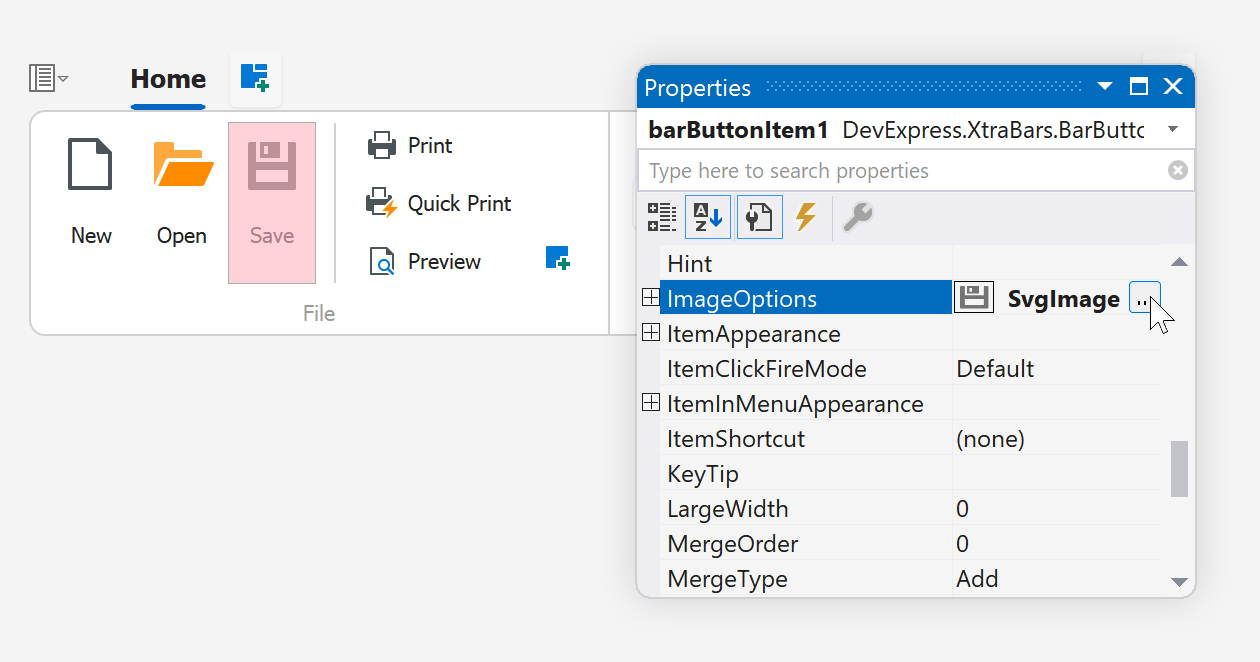Click the 0 value of LargeWidth
This screenshot has height=662, width=1260.
click(x=962, y=509)
